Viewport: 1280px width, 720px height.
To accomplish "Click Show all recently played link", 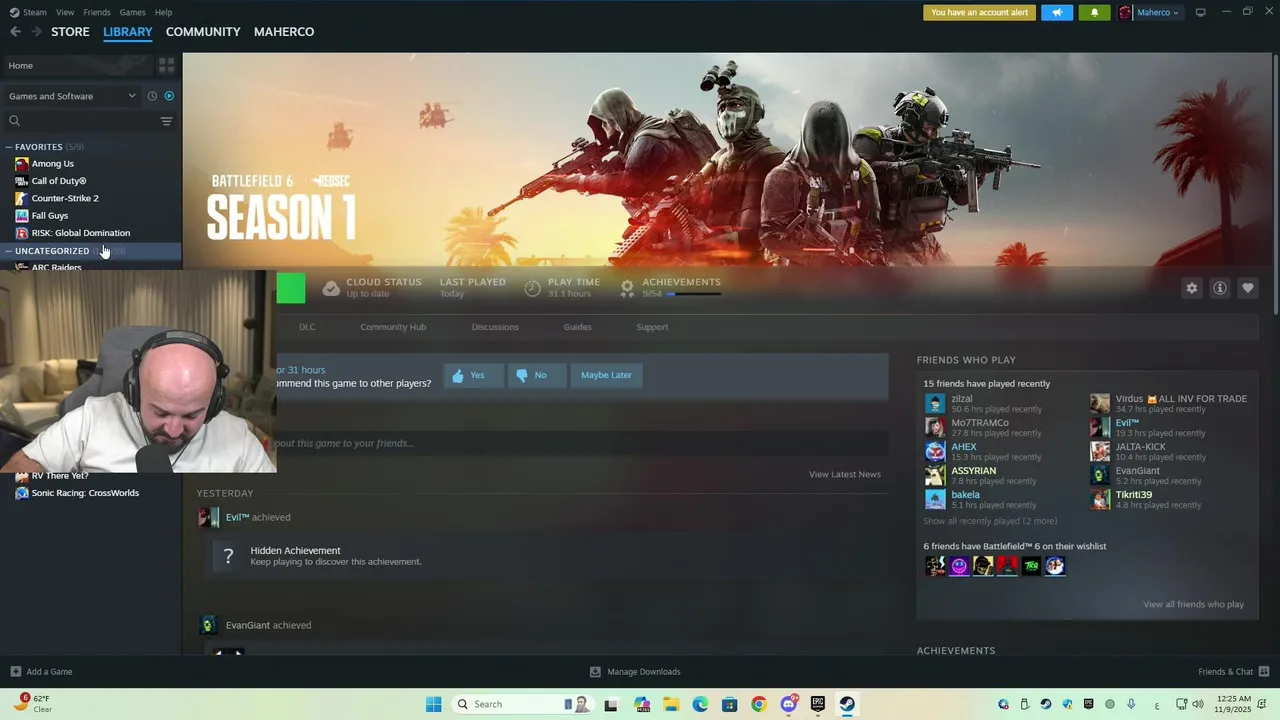I will tap(990, 521).
